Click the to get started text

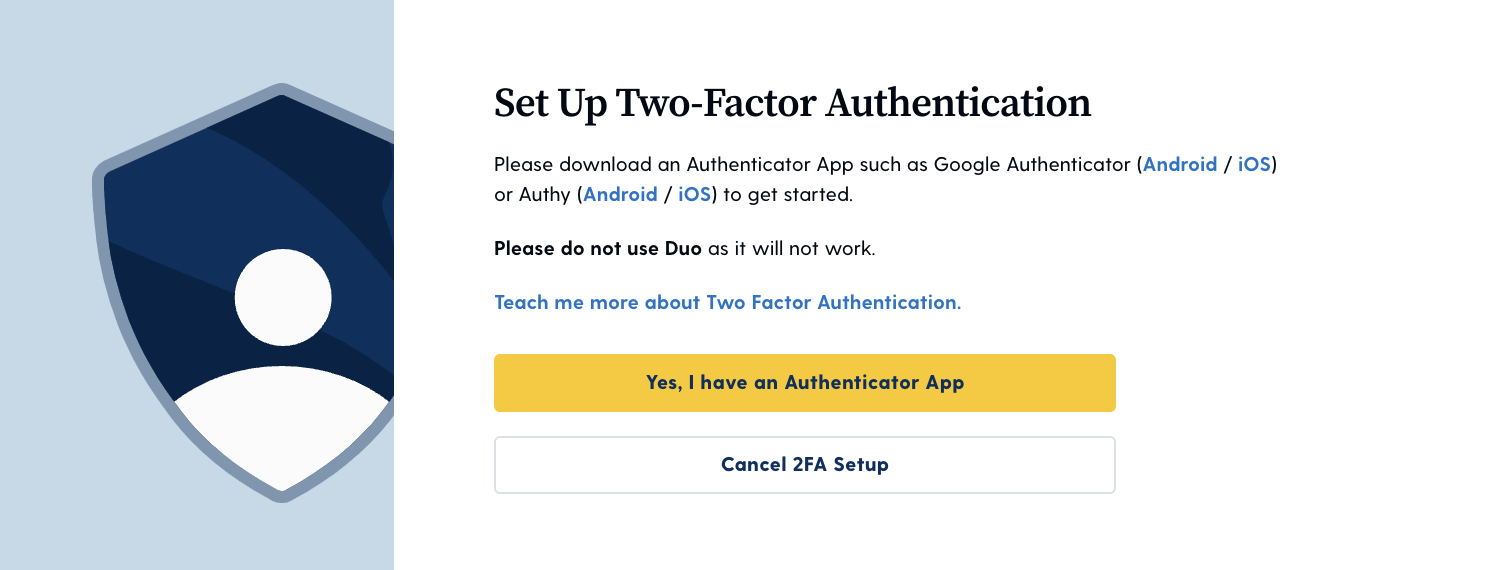(788, 195)
